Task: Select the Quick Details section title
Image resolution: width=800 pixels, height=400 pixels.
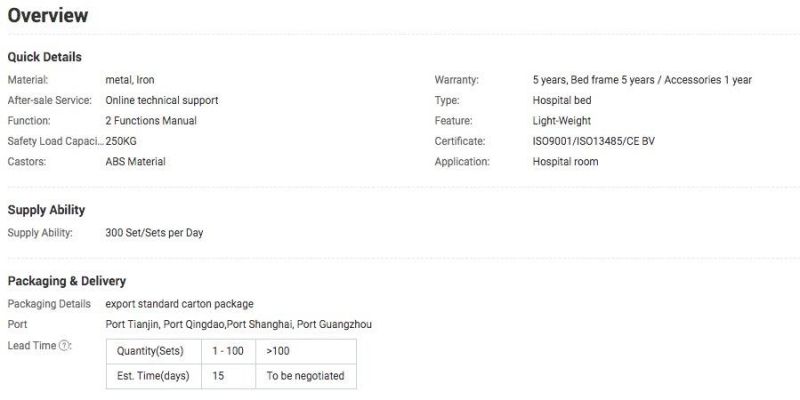Action: pyautogui.click(x=44, y=57)
